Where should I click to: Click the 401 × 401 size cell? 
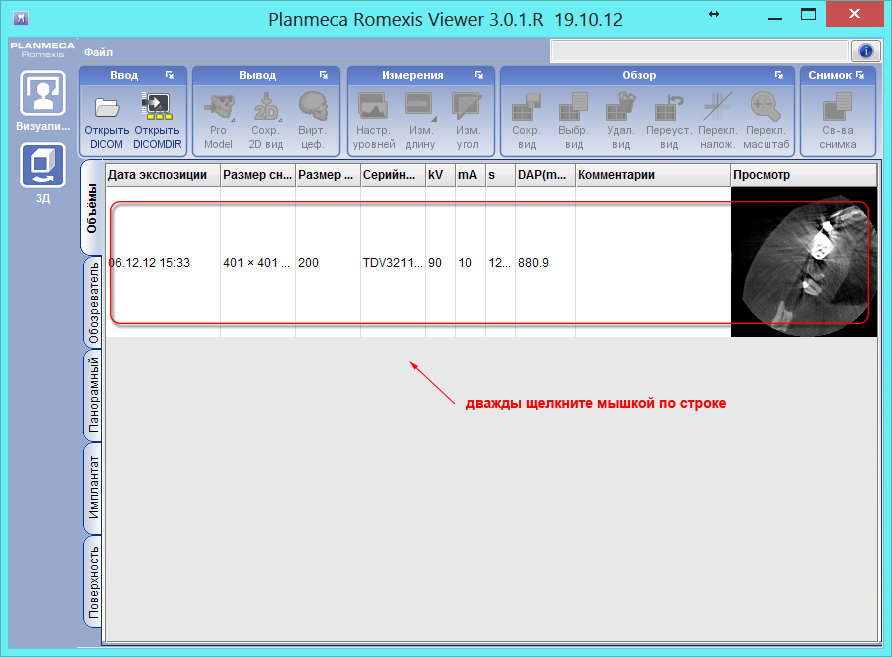[x=258, y=262]
